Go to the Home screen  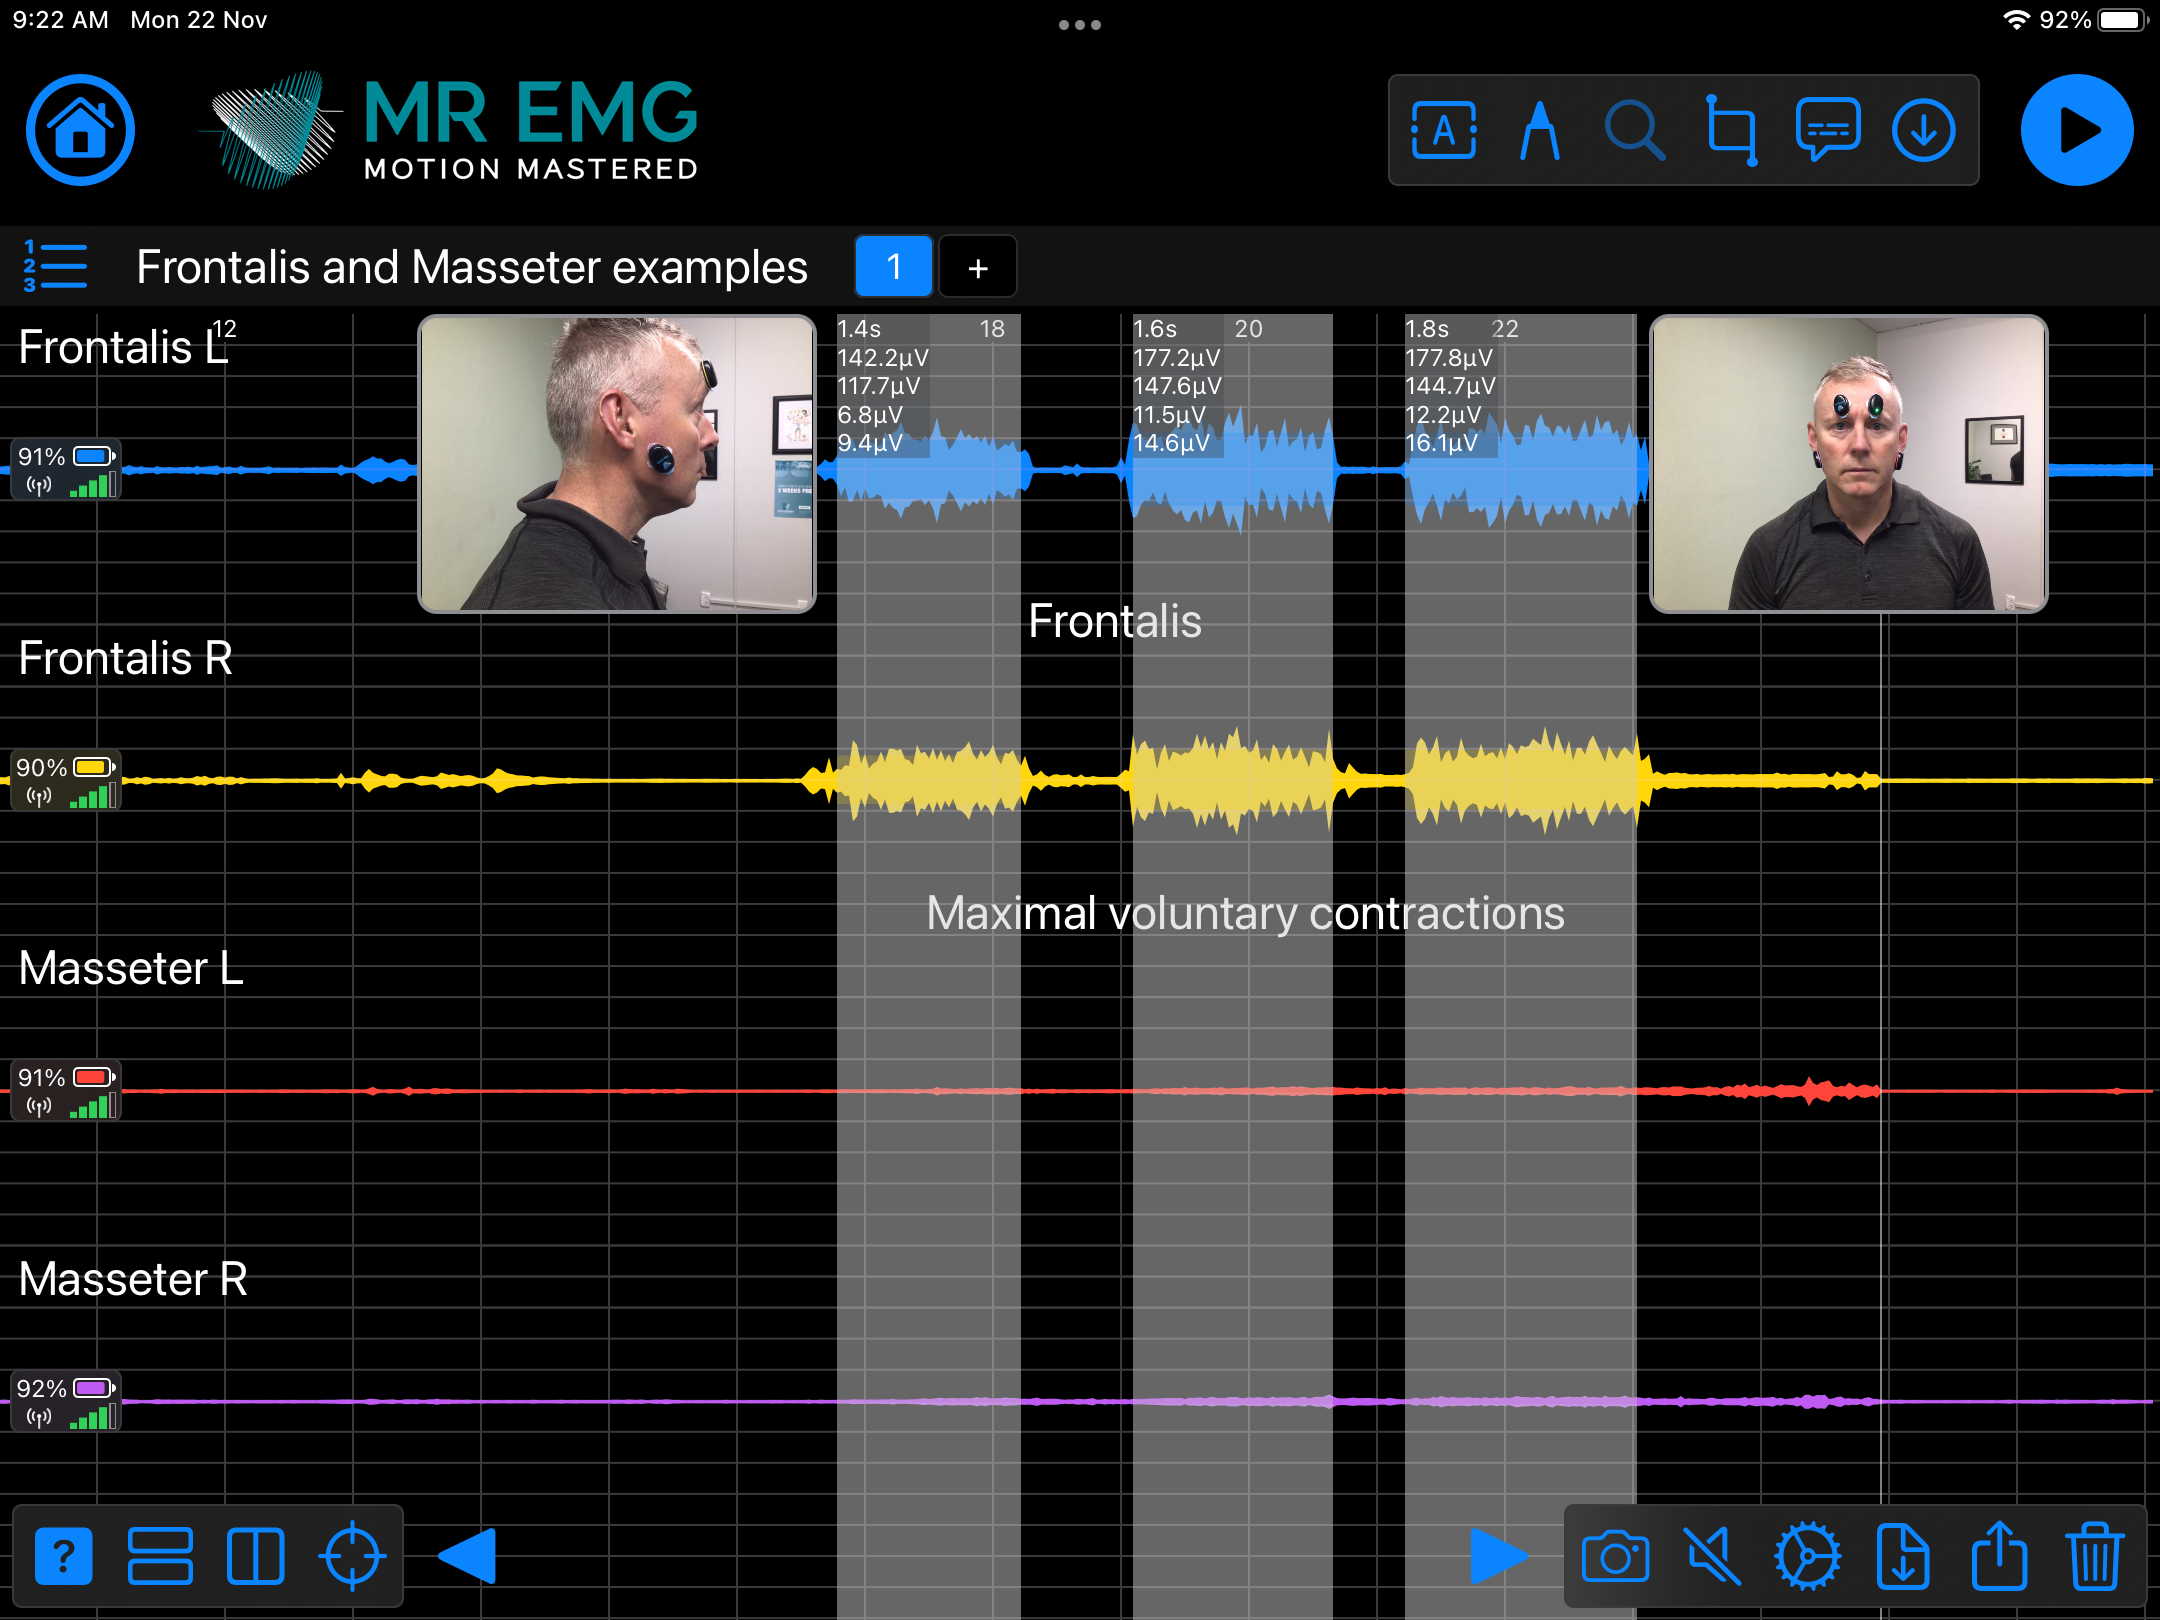point(80,130)
